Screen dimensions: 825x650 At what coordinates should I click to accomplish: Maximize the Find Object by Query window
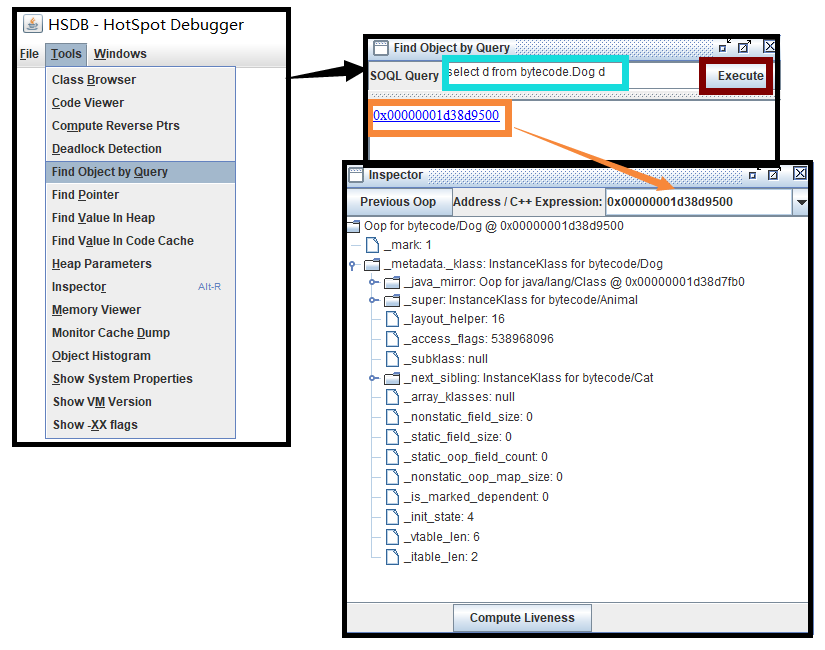click(743, 47)
